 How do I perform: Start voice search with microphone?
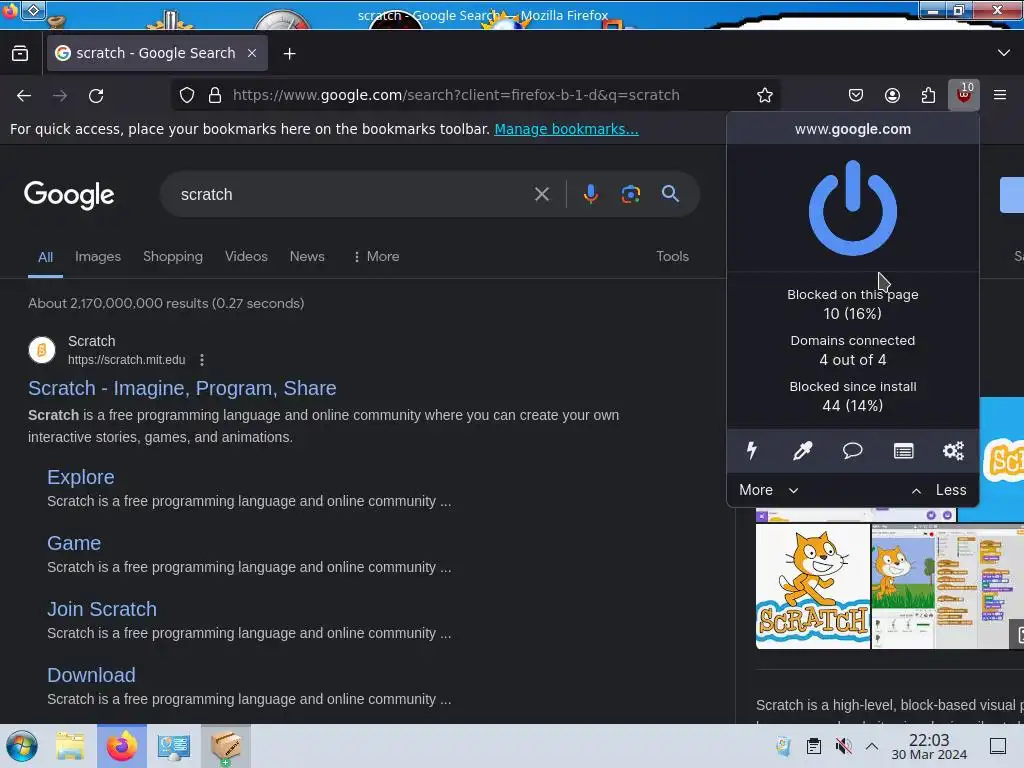point(590,194)
